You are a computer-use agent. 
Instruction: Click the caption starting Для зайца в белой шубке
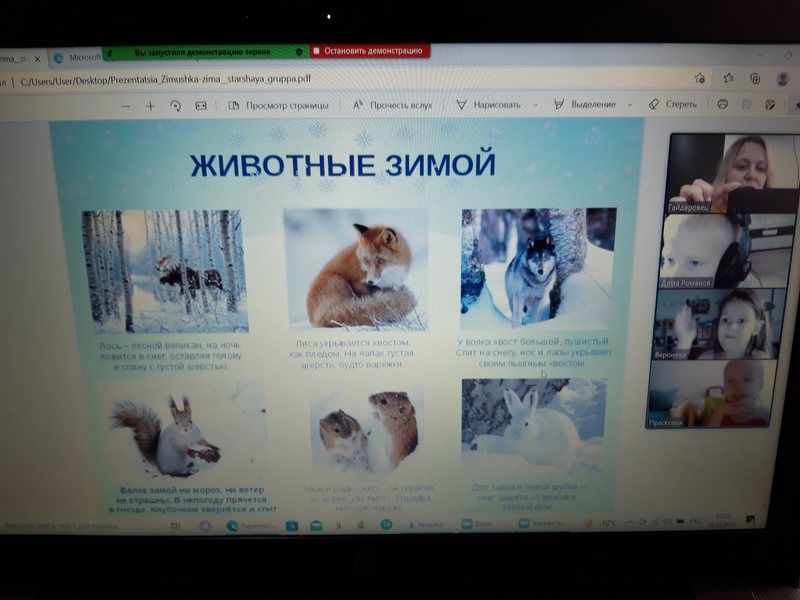pyautogui.click(x=528, y=496)
